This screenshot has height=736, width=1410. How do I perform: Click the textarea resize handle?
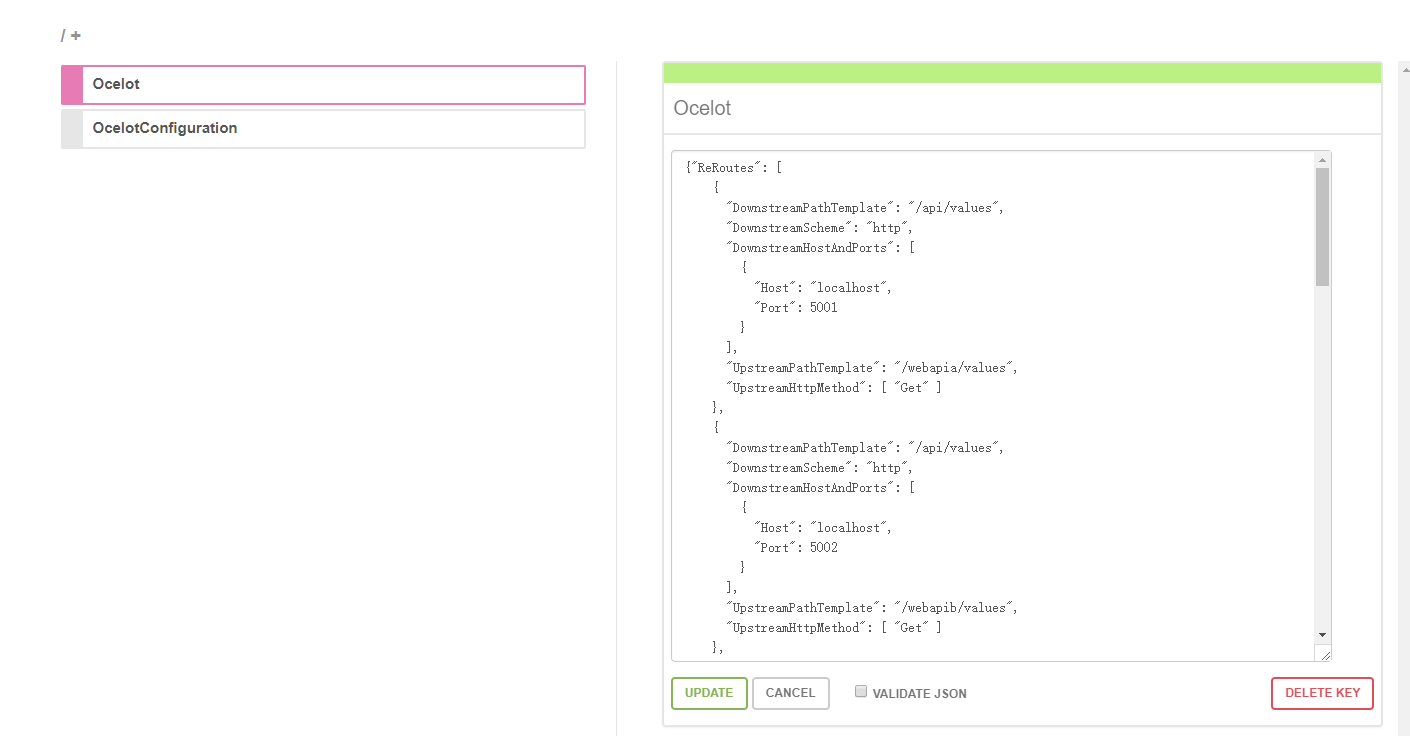[1328, 654]
